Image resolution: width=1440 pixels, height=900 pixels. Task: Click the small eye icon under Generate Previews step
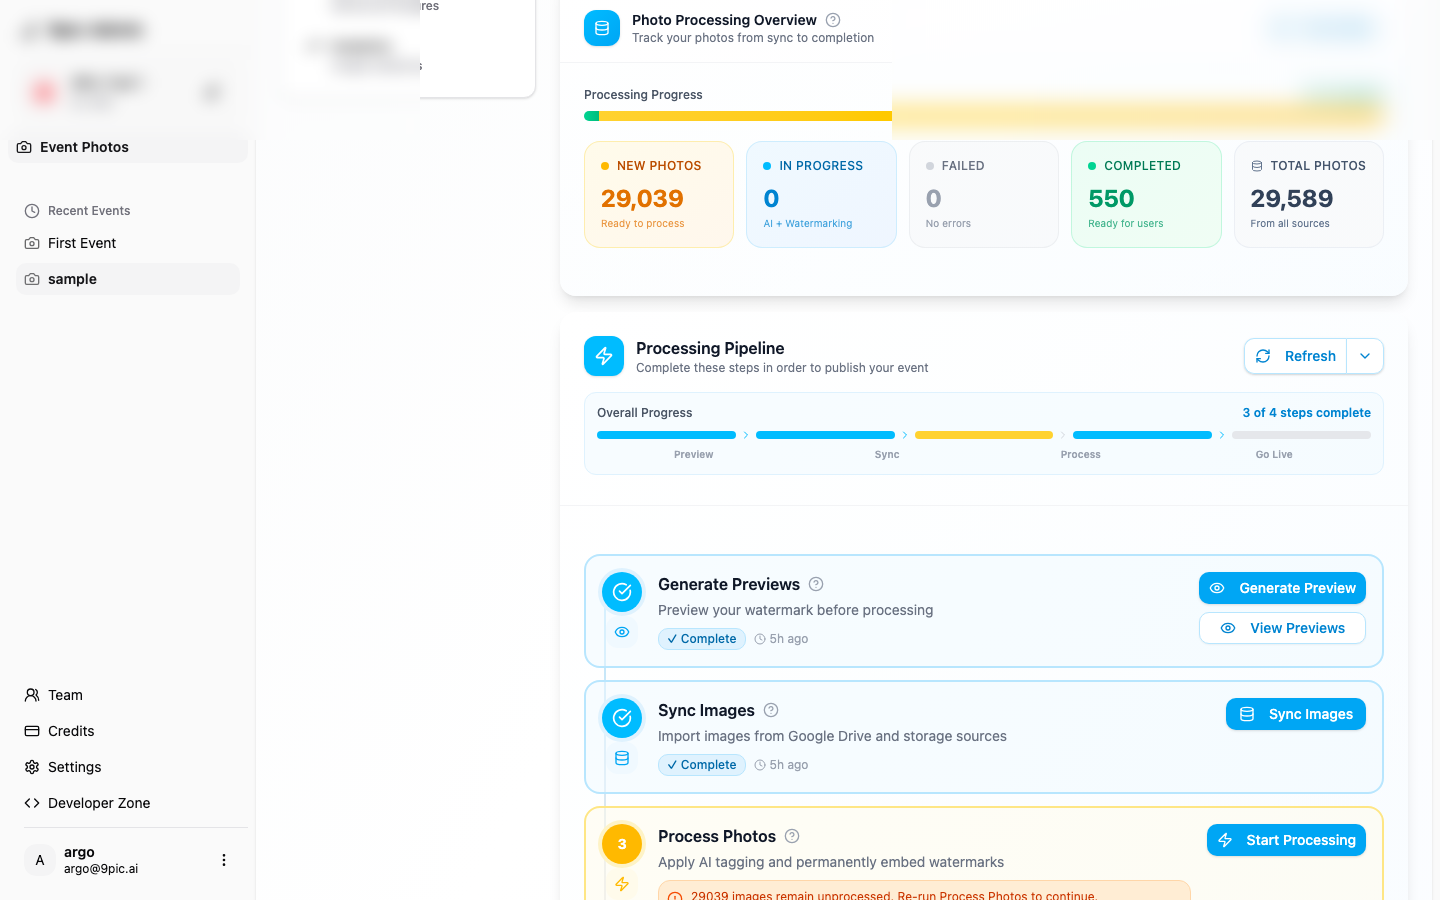pyautogui.click(x=622, y=632)
